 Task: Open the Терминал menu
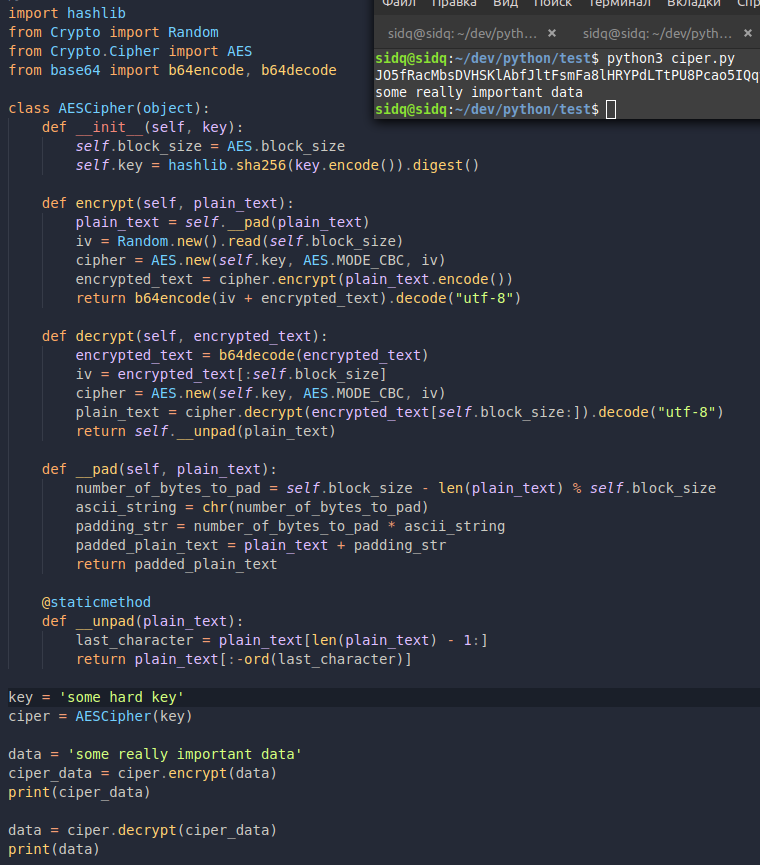pos(620,3)
